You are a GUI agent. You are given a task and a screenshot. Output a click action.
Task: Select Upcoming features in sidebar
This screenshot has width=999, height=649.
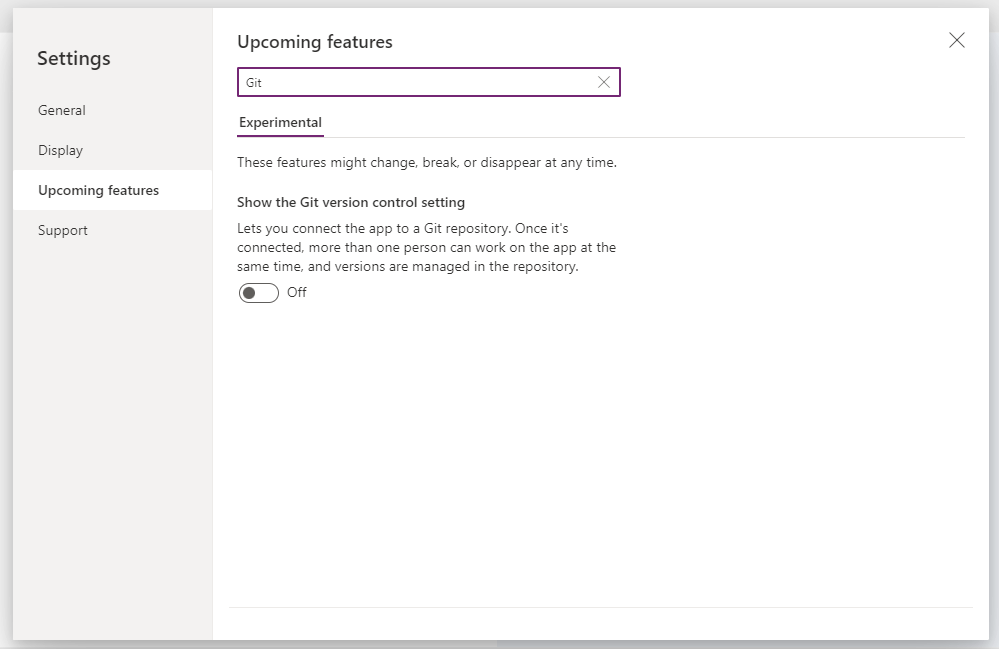click(x=112, y=190)
